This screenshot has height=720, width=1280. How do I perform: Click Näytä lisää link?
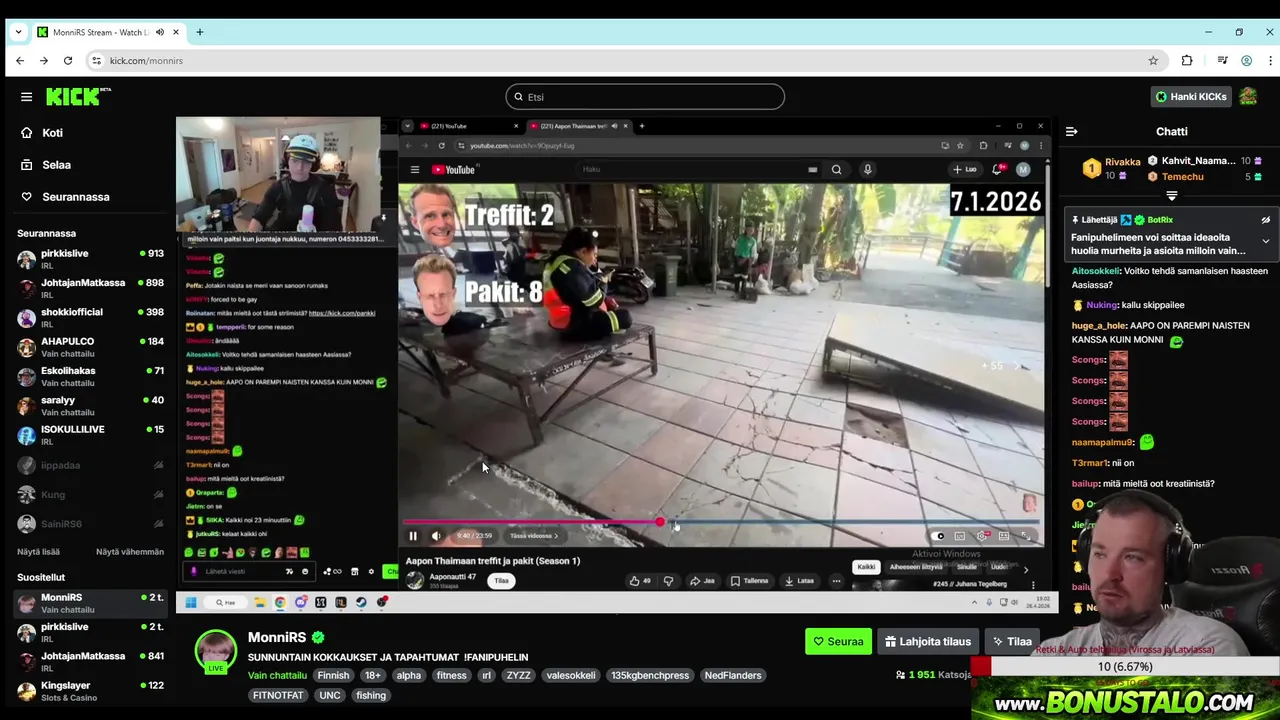click(x=38, y=552)
